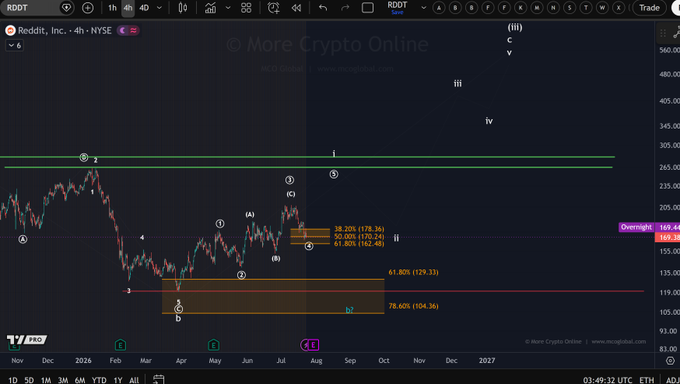Set the chart range to 3M
The height and width of the screenshot is (384, 680).
coord(63,380)
